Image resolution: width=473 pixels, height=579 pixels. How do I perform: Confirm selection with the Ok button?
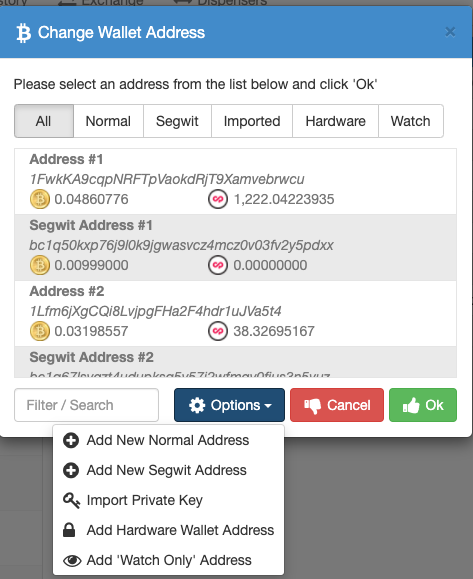423,405
